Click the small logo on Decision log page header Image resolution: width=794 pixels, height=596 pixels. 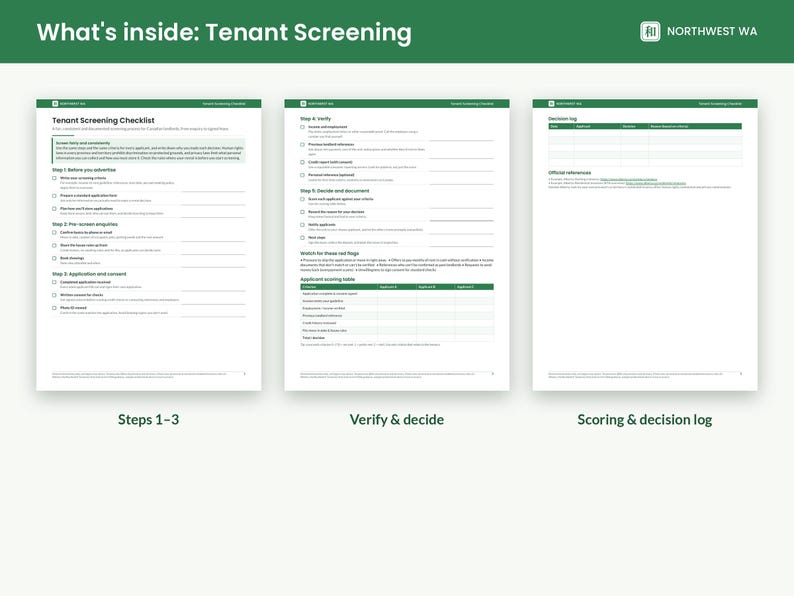pyautogui.click(x=551, y=104)
